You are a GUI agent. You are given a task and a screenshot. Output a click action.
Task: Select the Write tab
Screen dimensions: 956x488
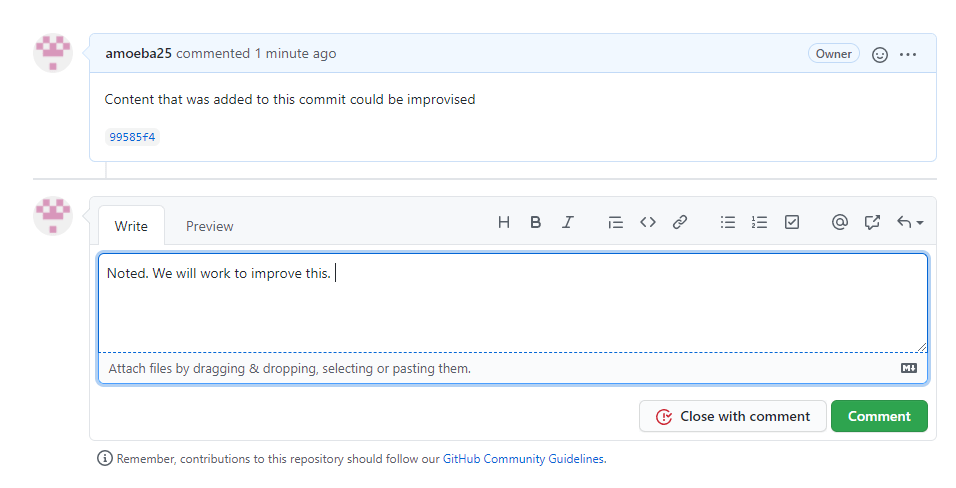131,226
